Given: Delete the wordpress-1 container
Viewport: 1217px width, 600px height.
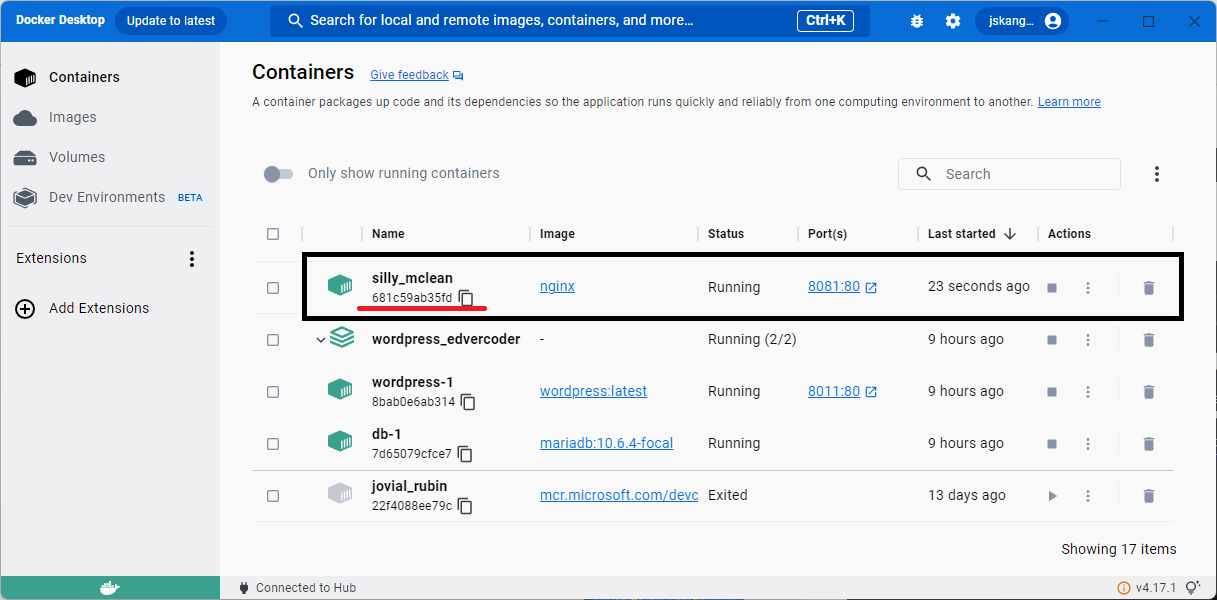Looking at the screenshot, I should pos(1149,392).
